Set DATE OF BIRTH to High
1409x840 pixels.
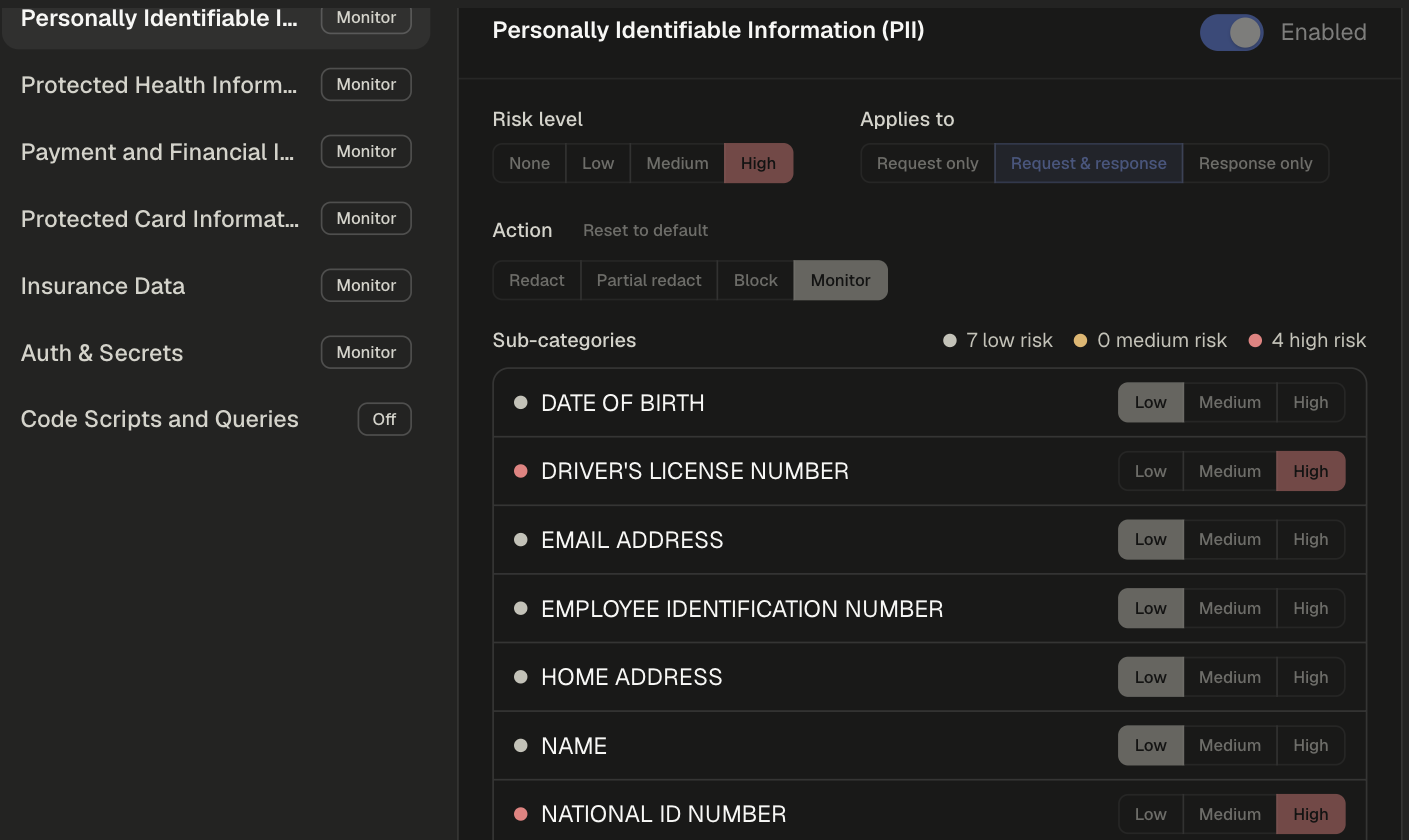1310,402
